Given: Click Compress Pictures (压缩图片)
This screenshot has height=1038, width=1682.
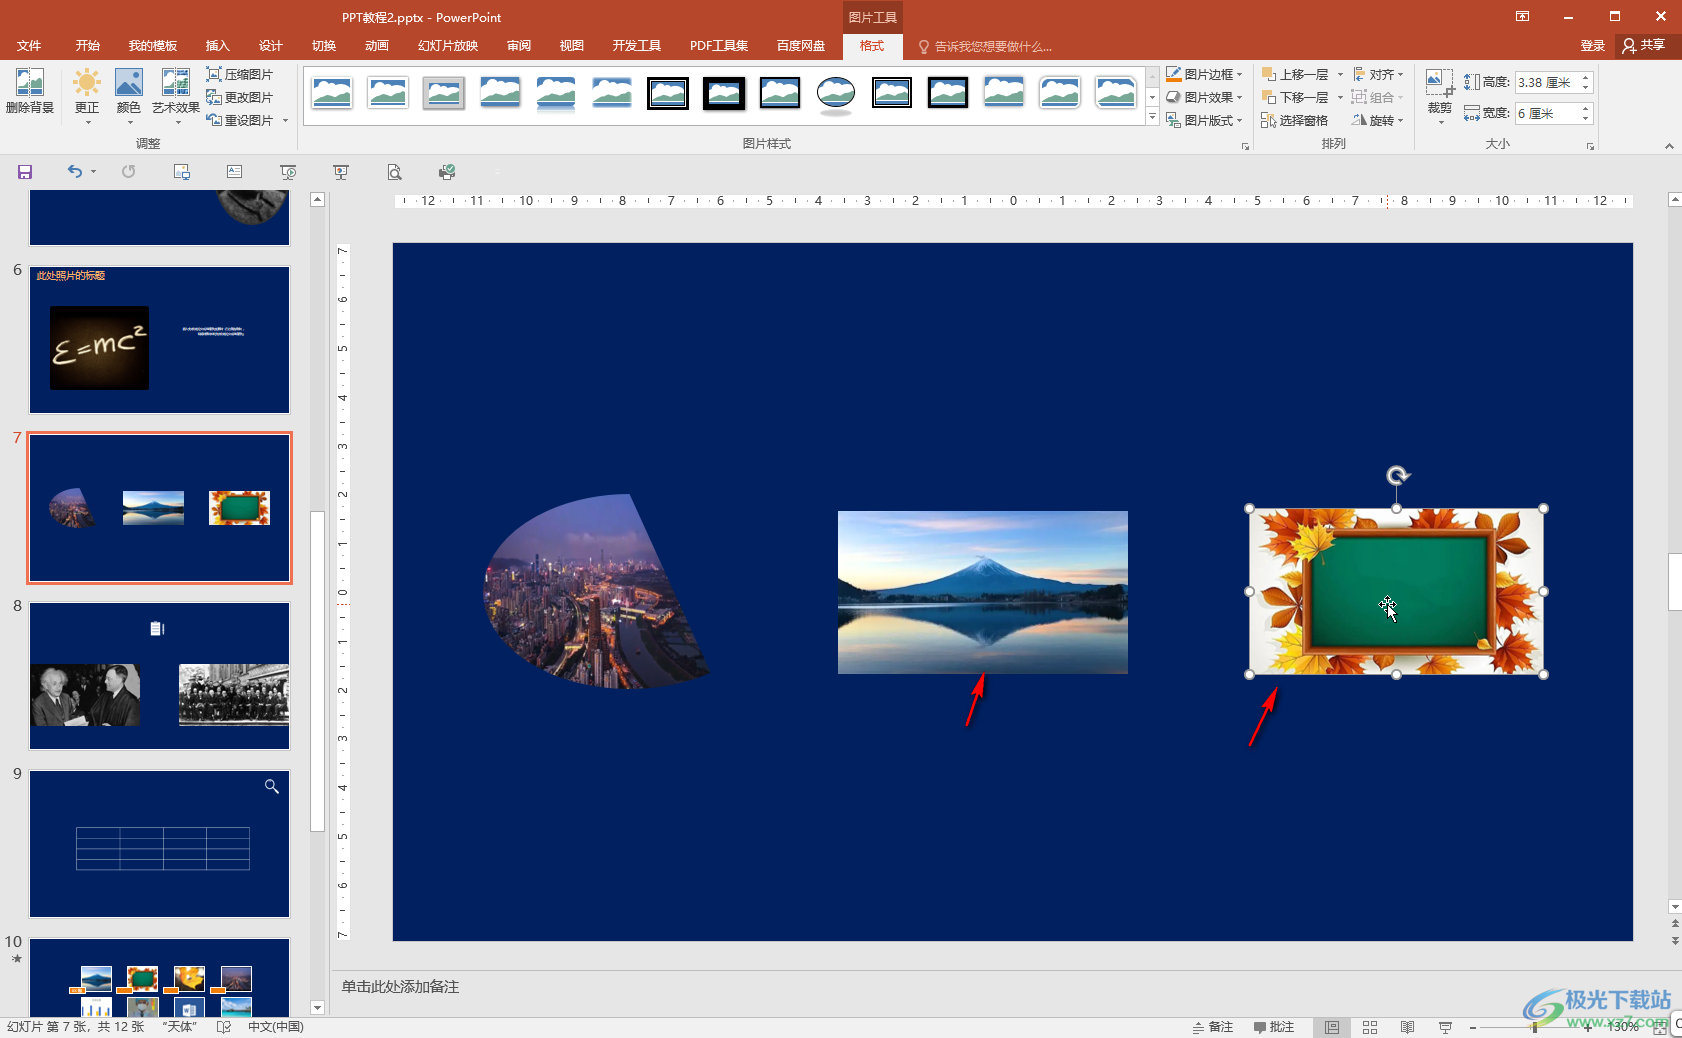Looking at the screenshot, I should tap(240, 74).
